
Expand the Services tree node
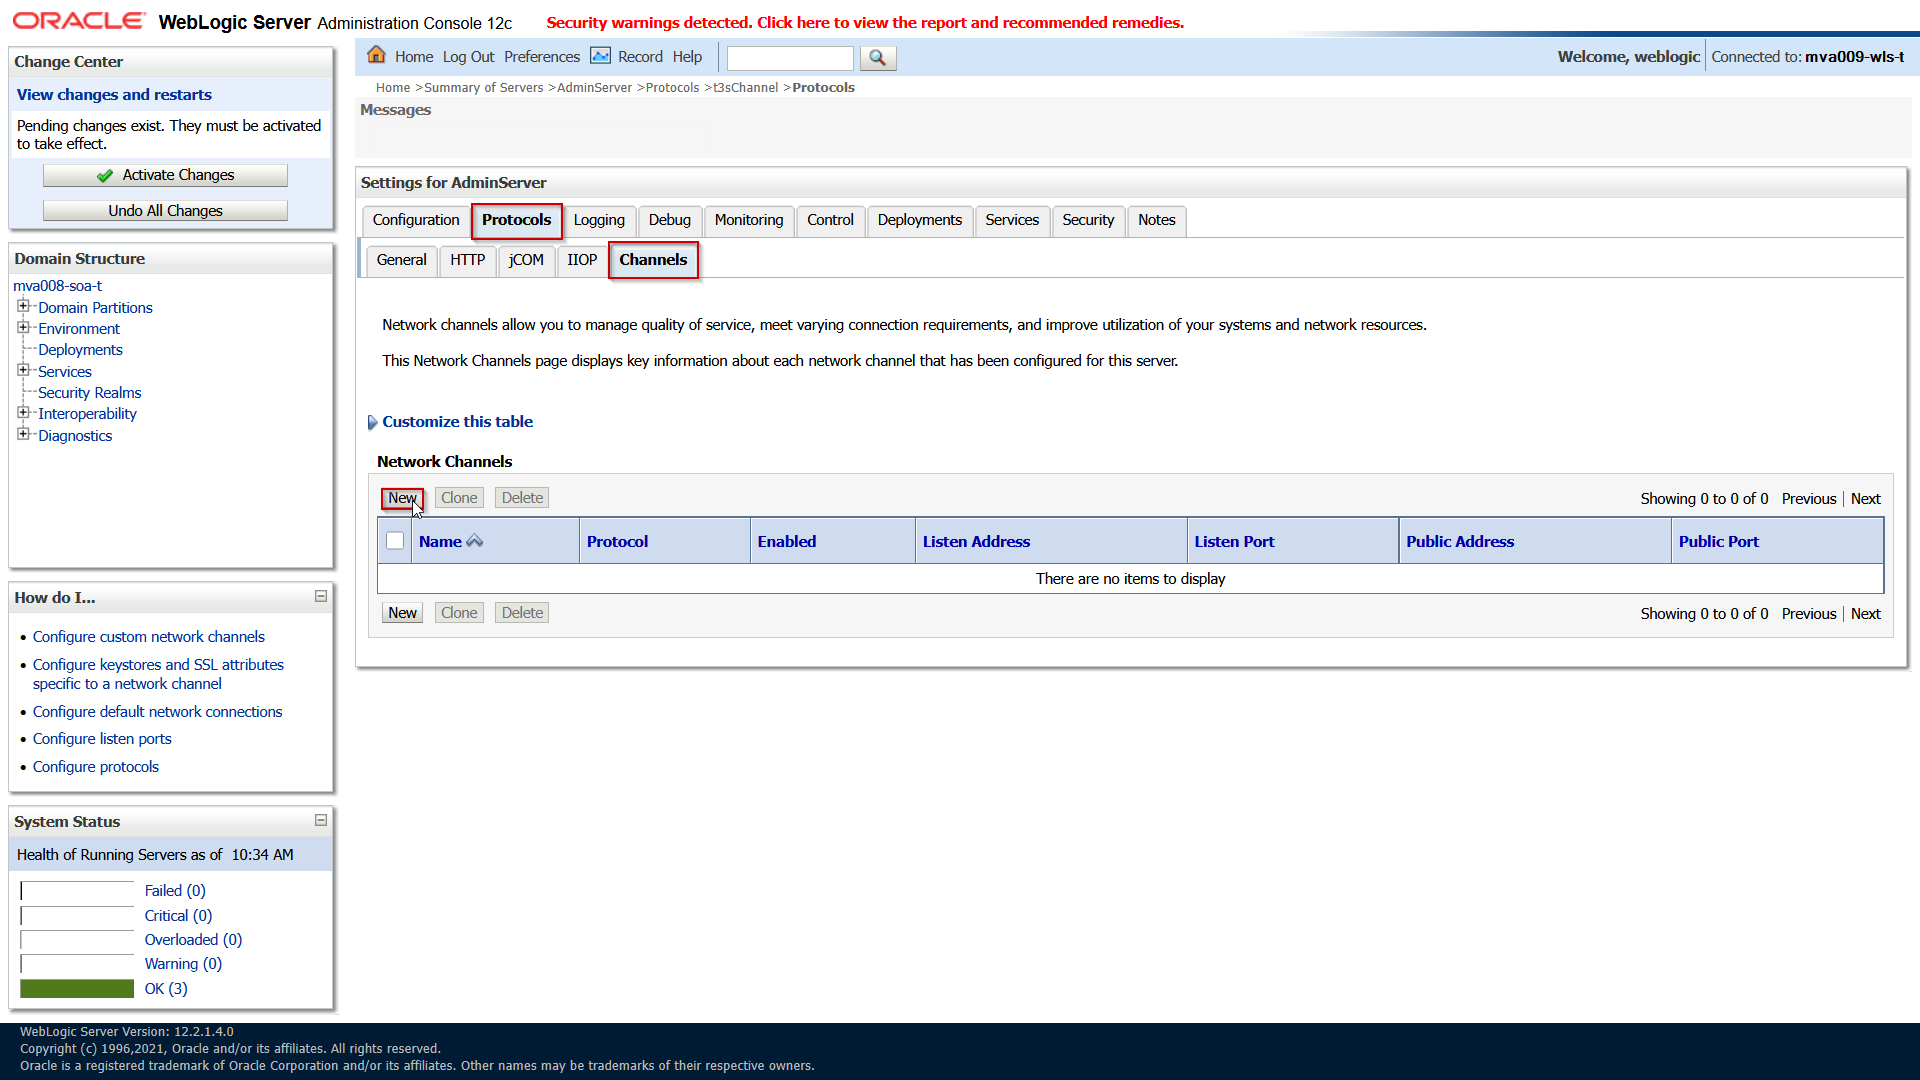coord(23,370)
